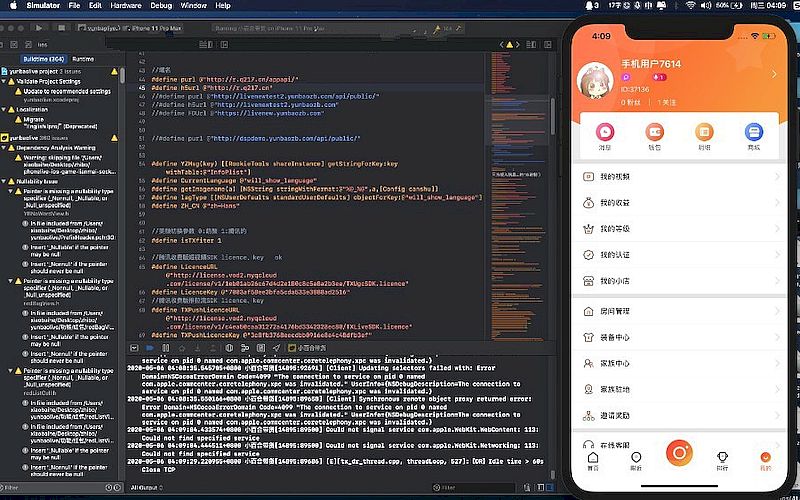The width and height of the screenshot is (800, 500).
Task: Open 家族中心 row in simulator
Action: pos(680,363)
